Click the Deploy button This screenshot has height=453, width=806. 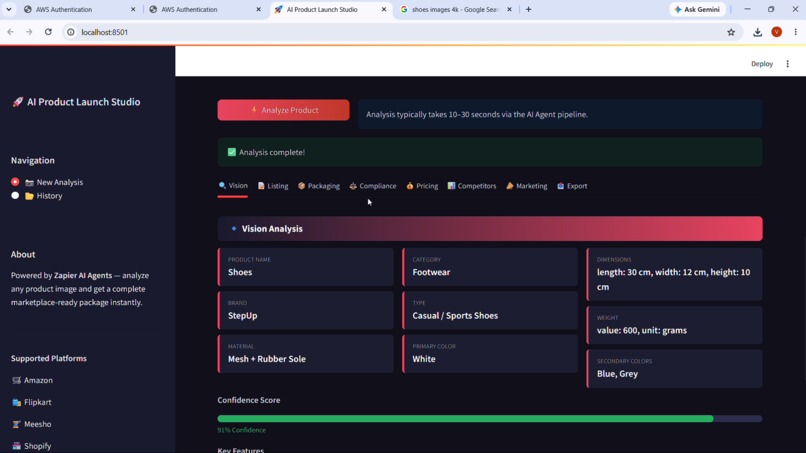(x=762, y=64)
